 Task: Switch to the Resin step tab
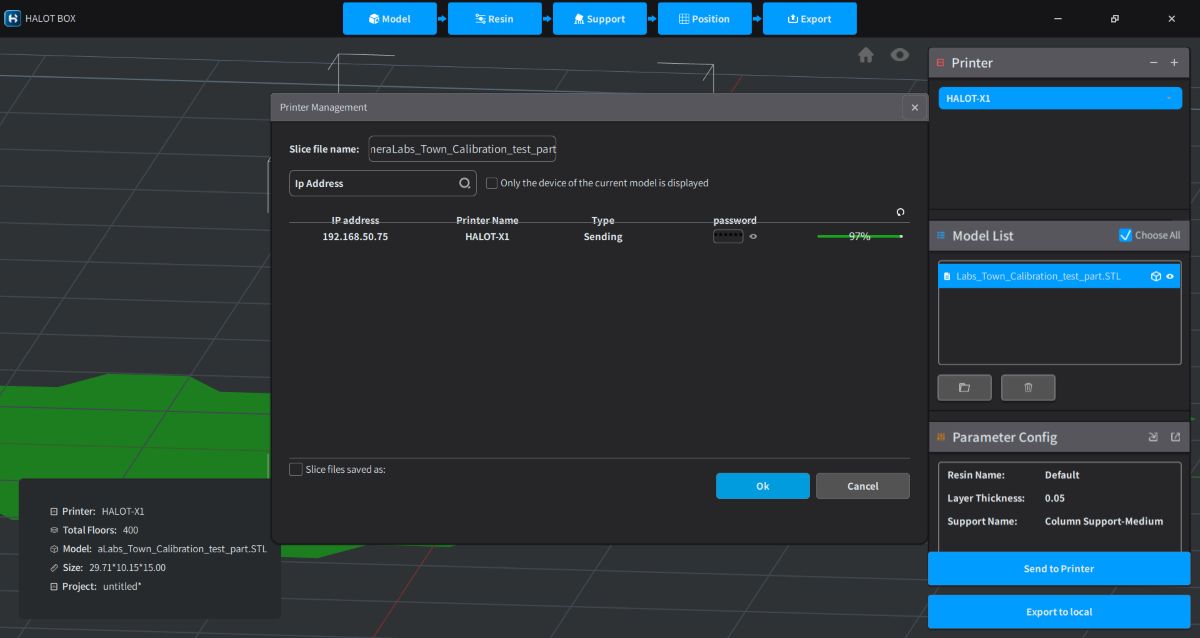coord(495,18)
